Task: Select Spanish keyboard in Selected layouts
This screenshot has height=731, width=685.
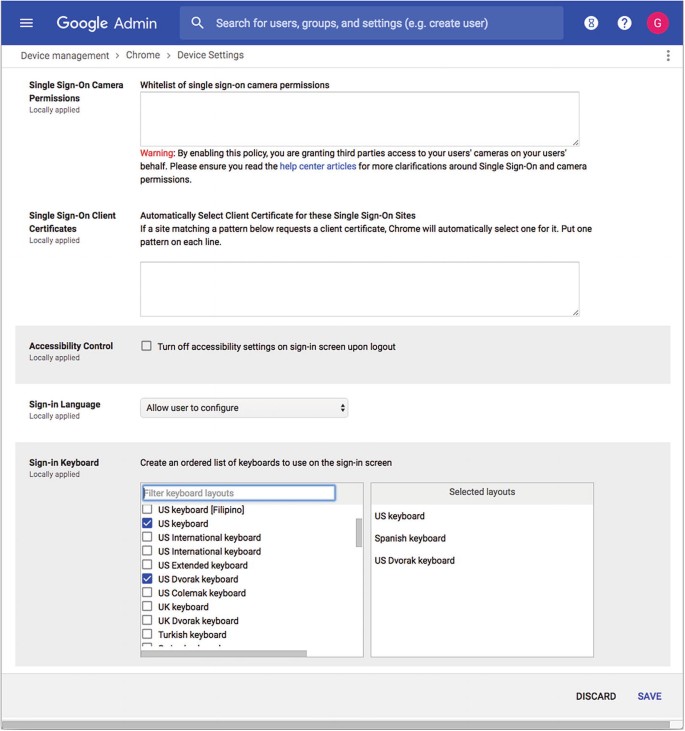Action: coord(410,538)
